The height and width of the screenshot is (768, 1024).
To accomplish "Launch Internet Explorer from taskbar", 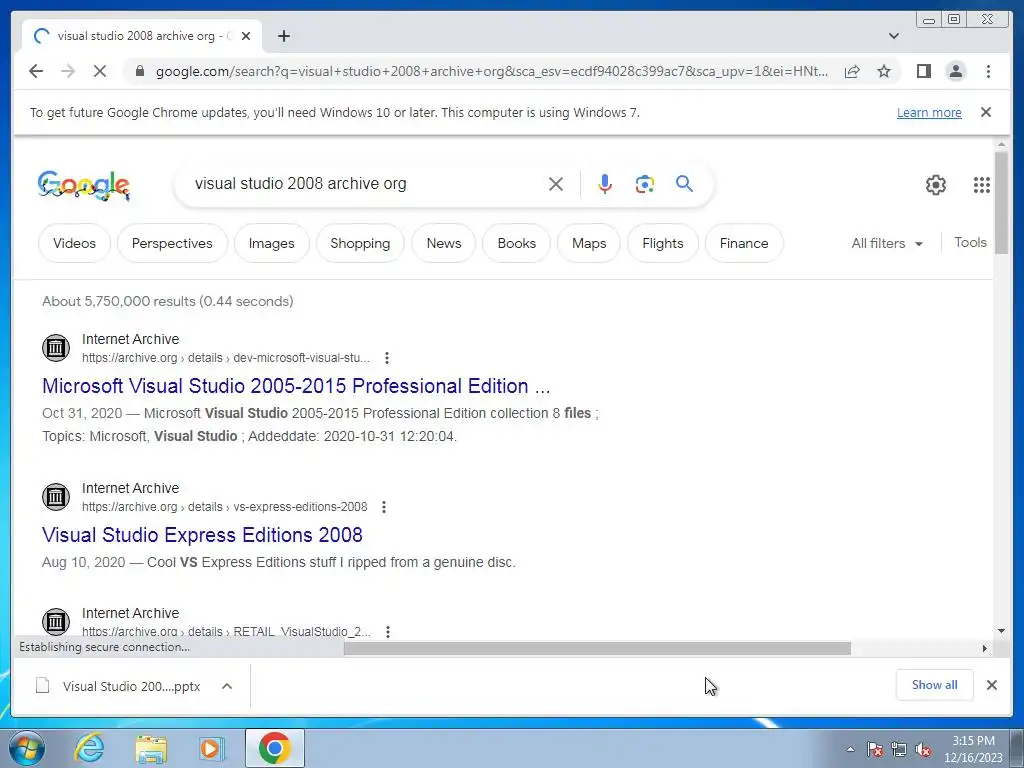I will pyautogui.click(x=89, y=748).
